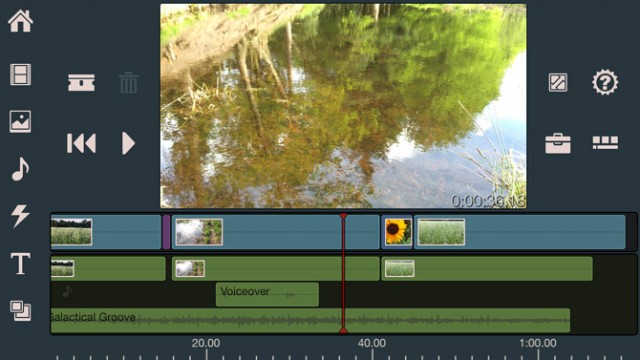Screen dimensions: 640x360
Task: Split clip with the razor tool
Action: click(81, 82)
